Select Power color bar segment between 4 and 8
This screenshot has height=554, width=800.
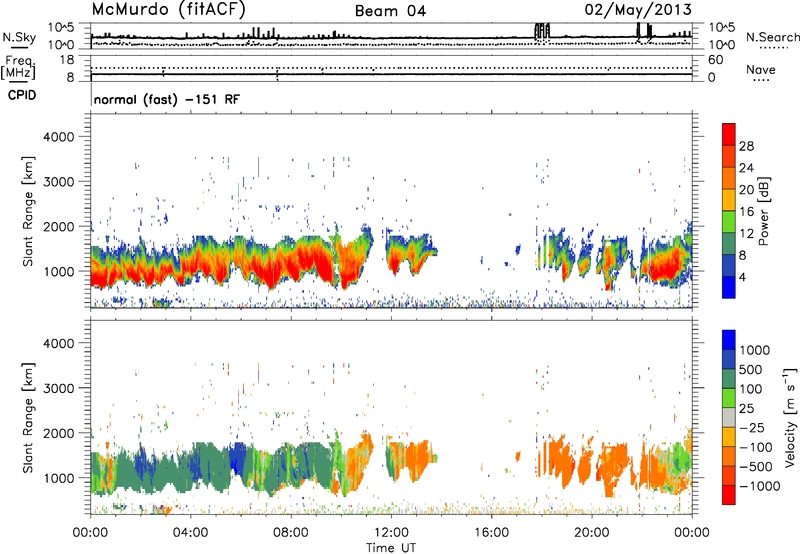click(729, 266)
